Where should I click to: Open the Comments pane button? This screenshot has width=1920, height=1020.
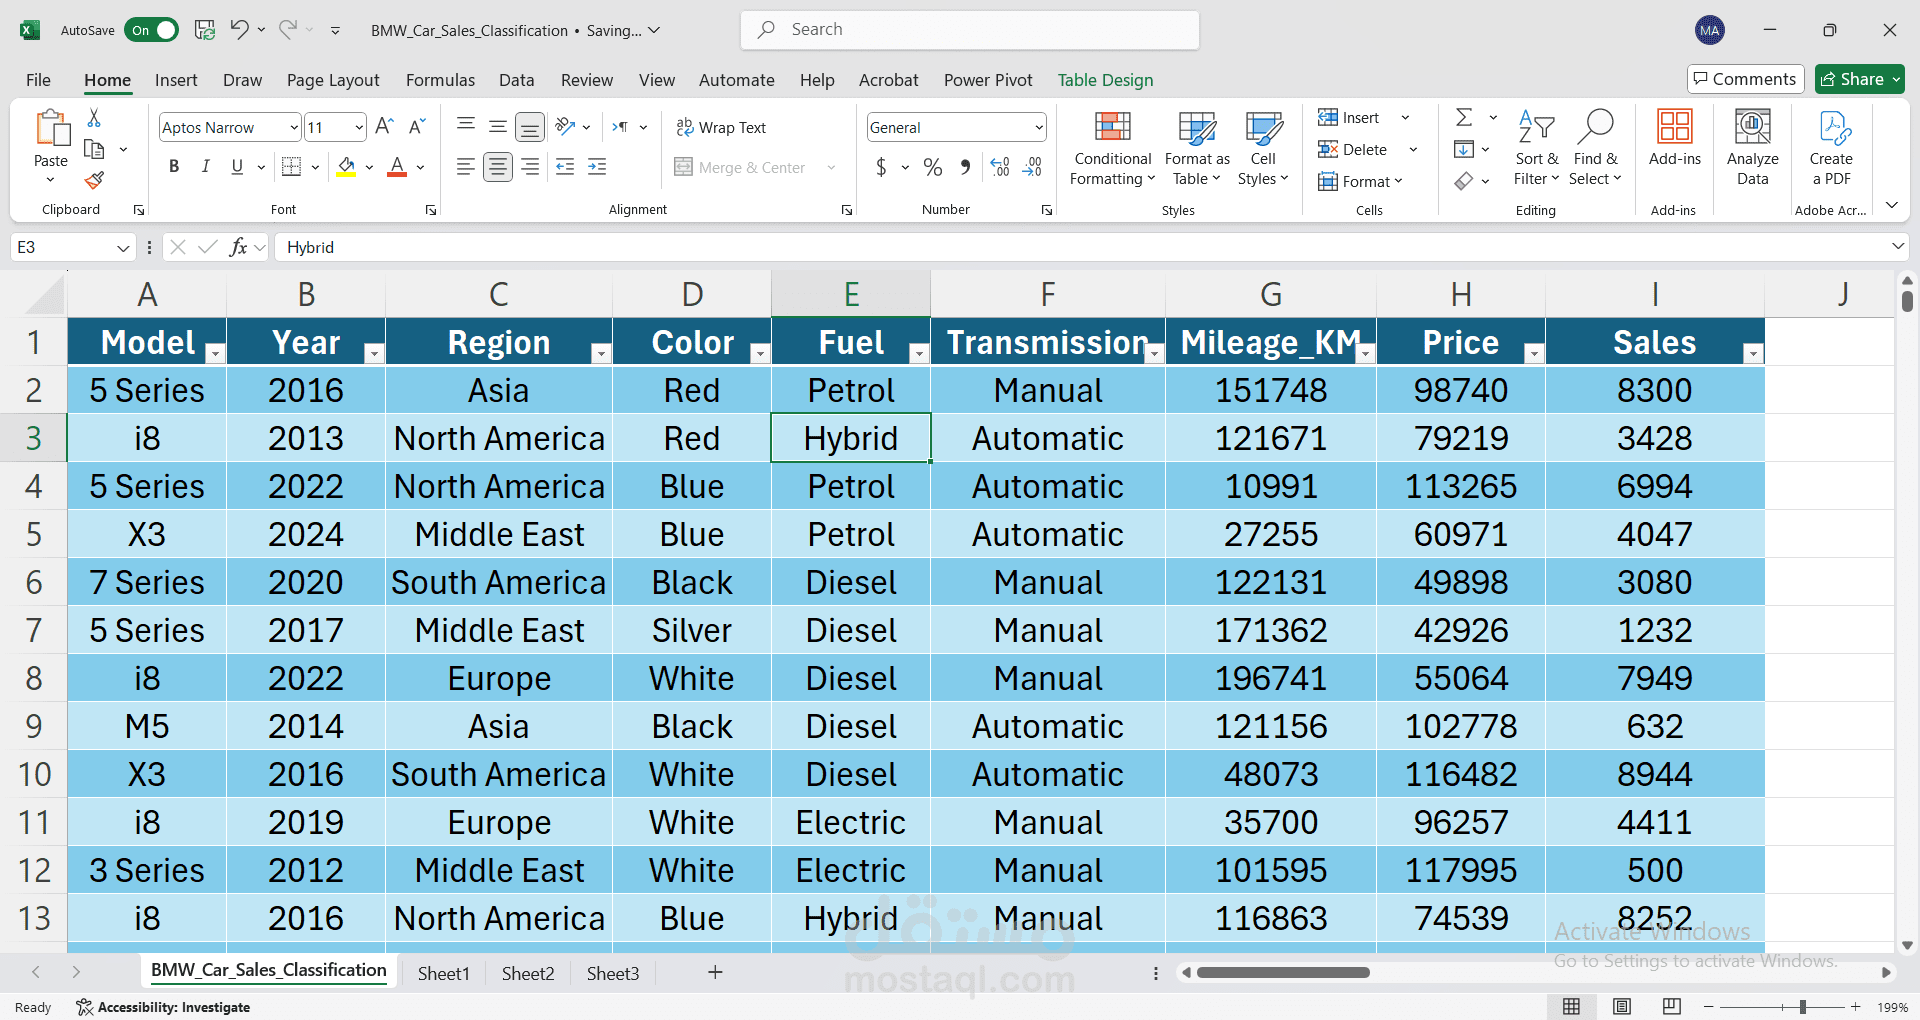1745,79
